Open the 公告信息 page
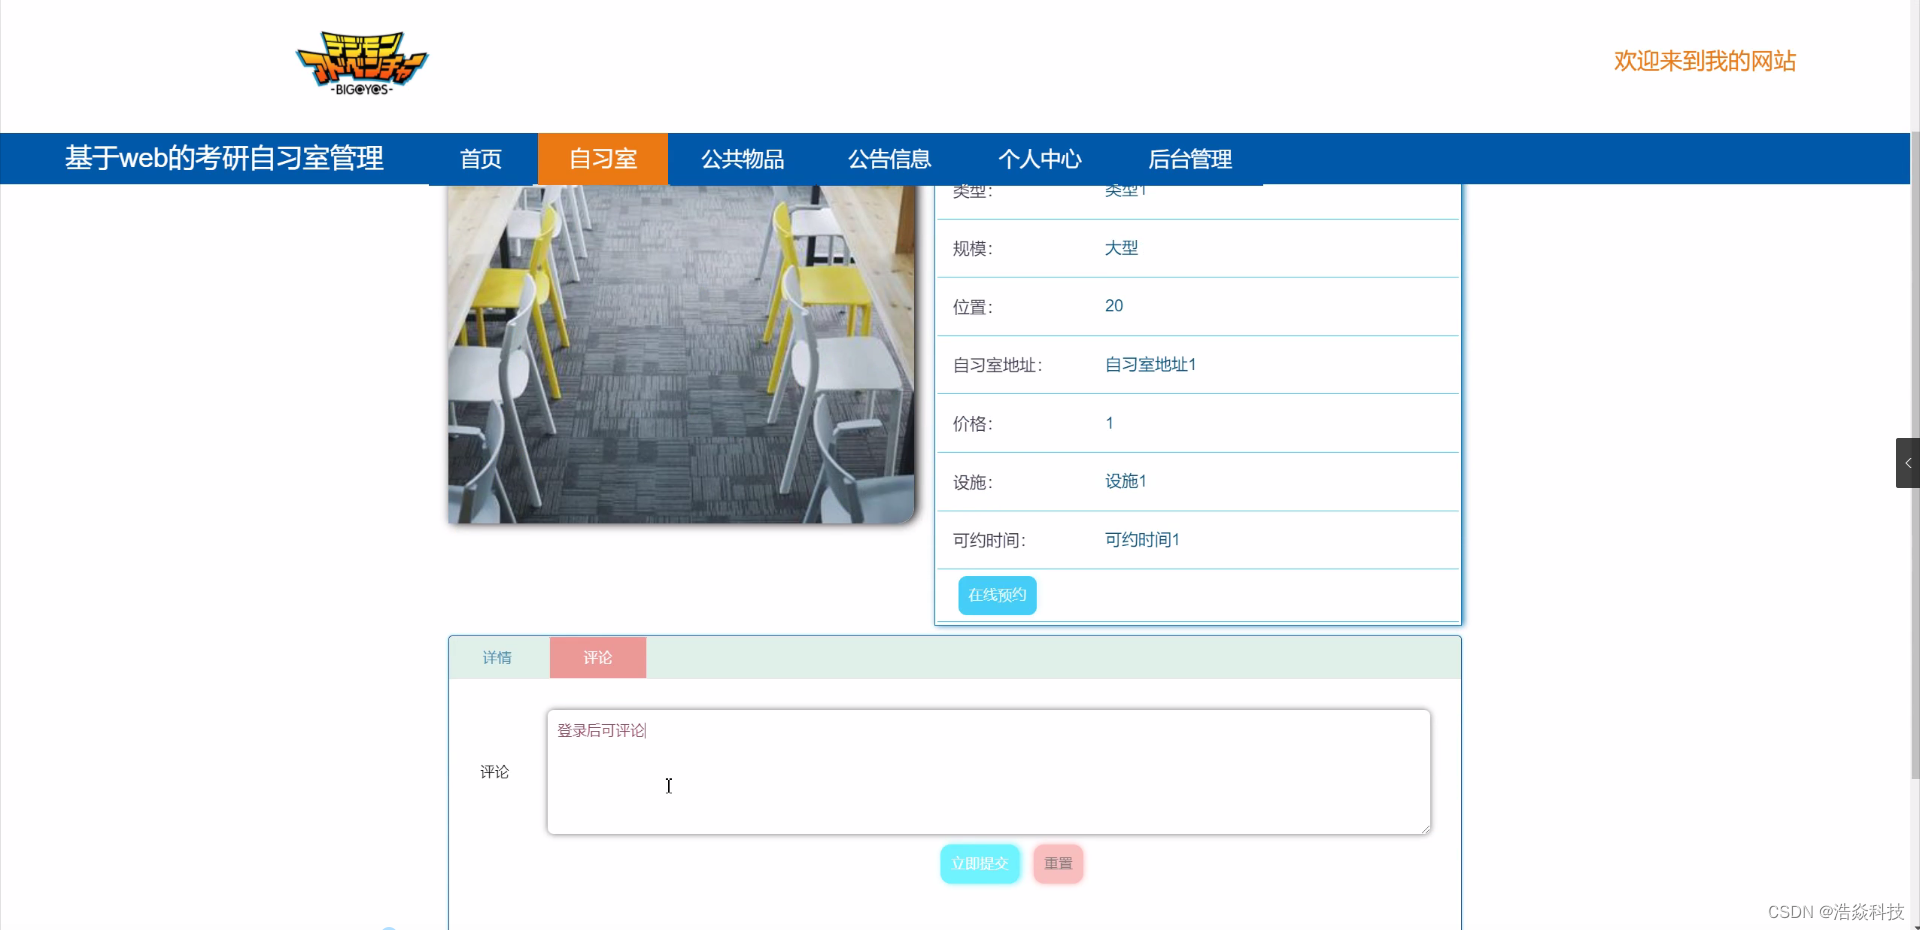 click(x=889, y=159)
